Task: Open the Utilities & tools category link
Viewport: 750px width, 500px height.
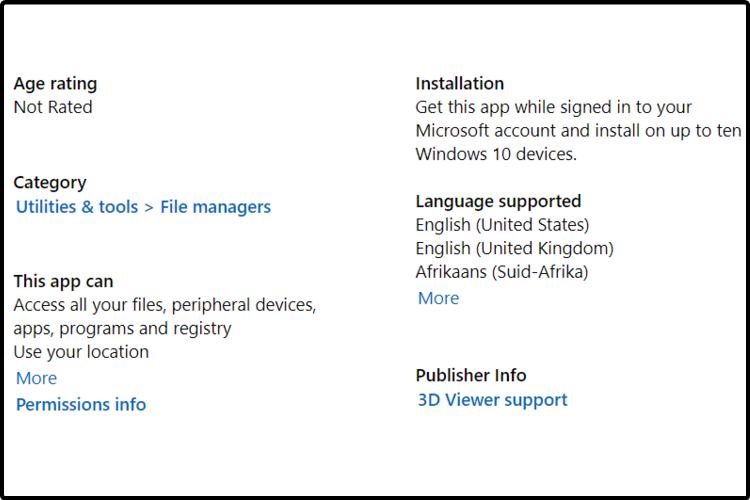Action: [x=76, y=207]
